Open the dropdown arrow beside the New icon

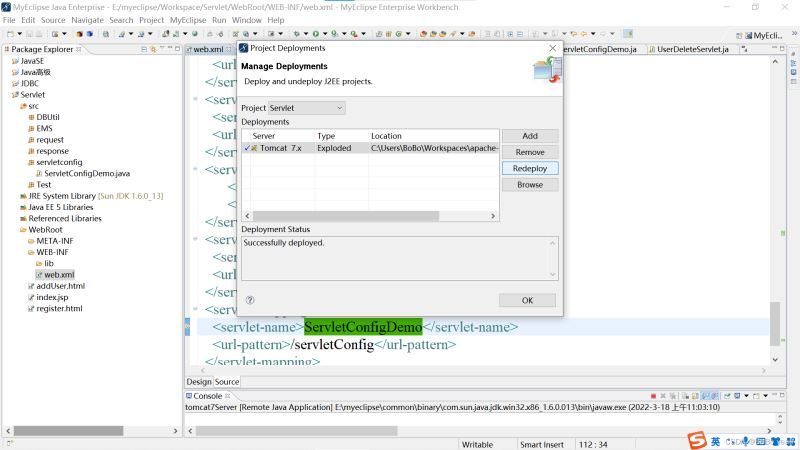(x=19, y=34)
